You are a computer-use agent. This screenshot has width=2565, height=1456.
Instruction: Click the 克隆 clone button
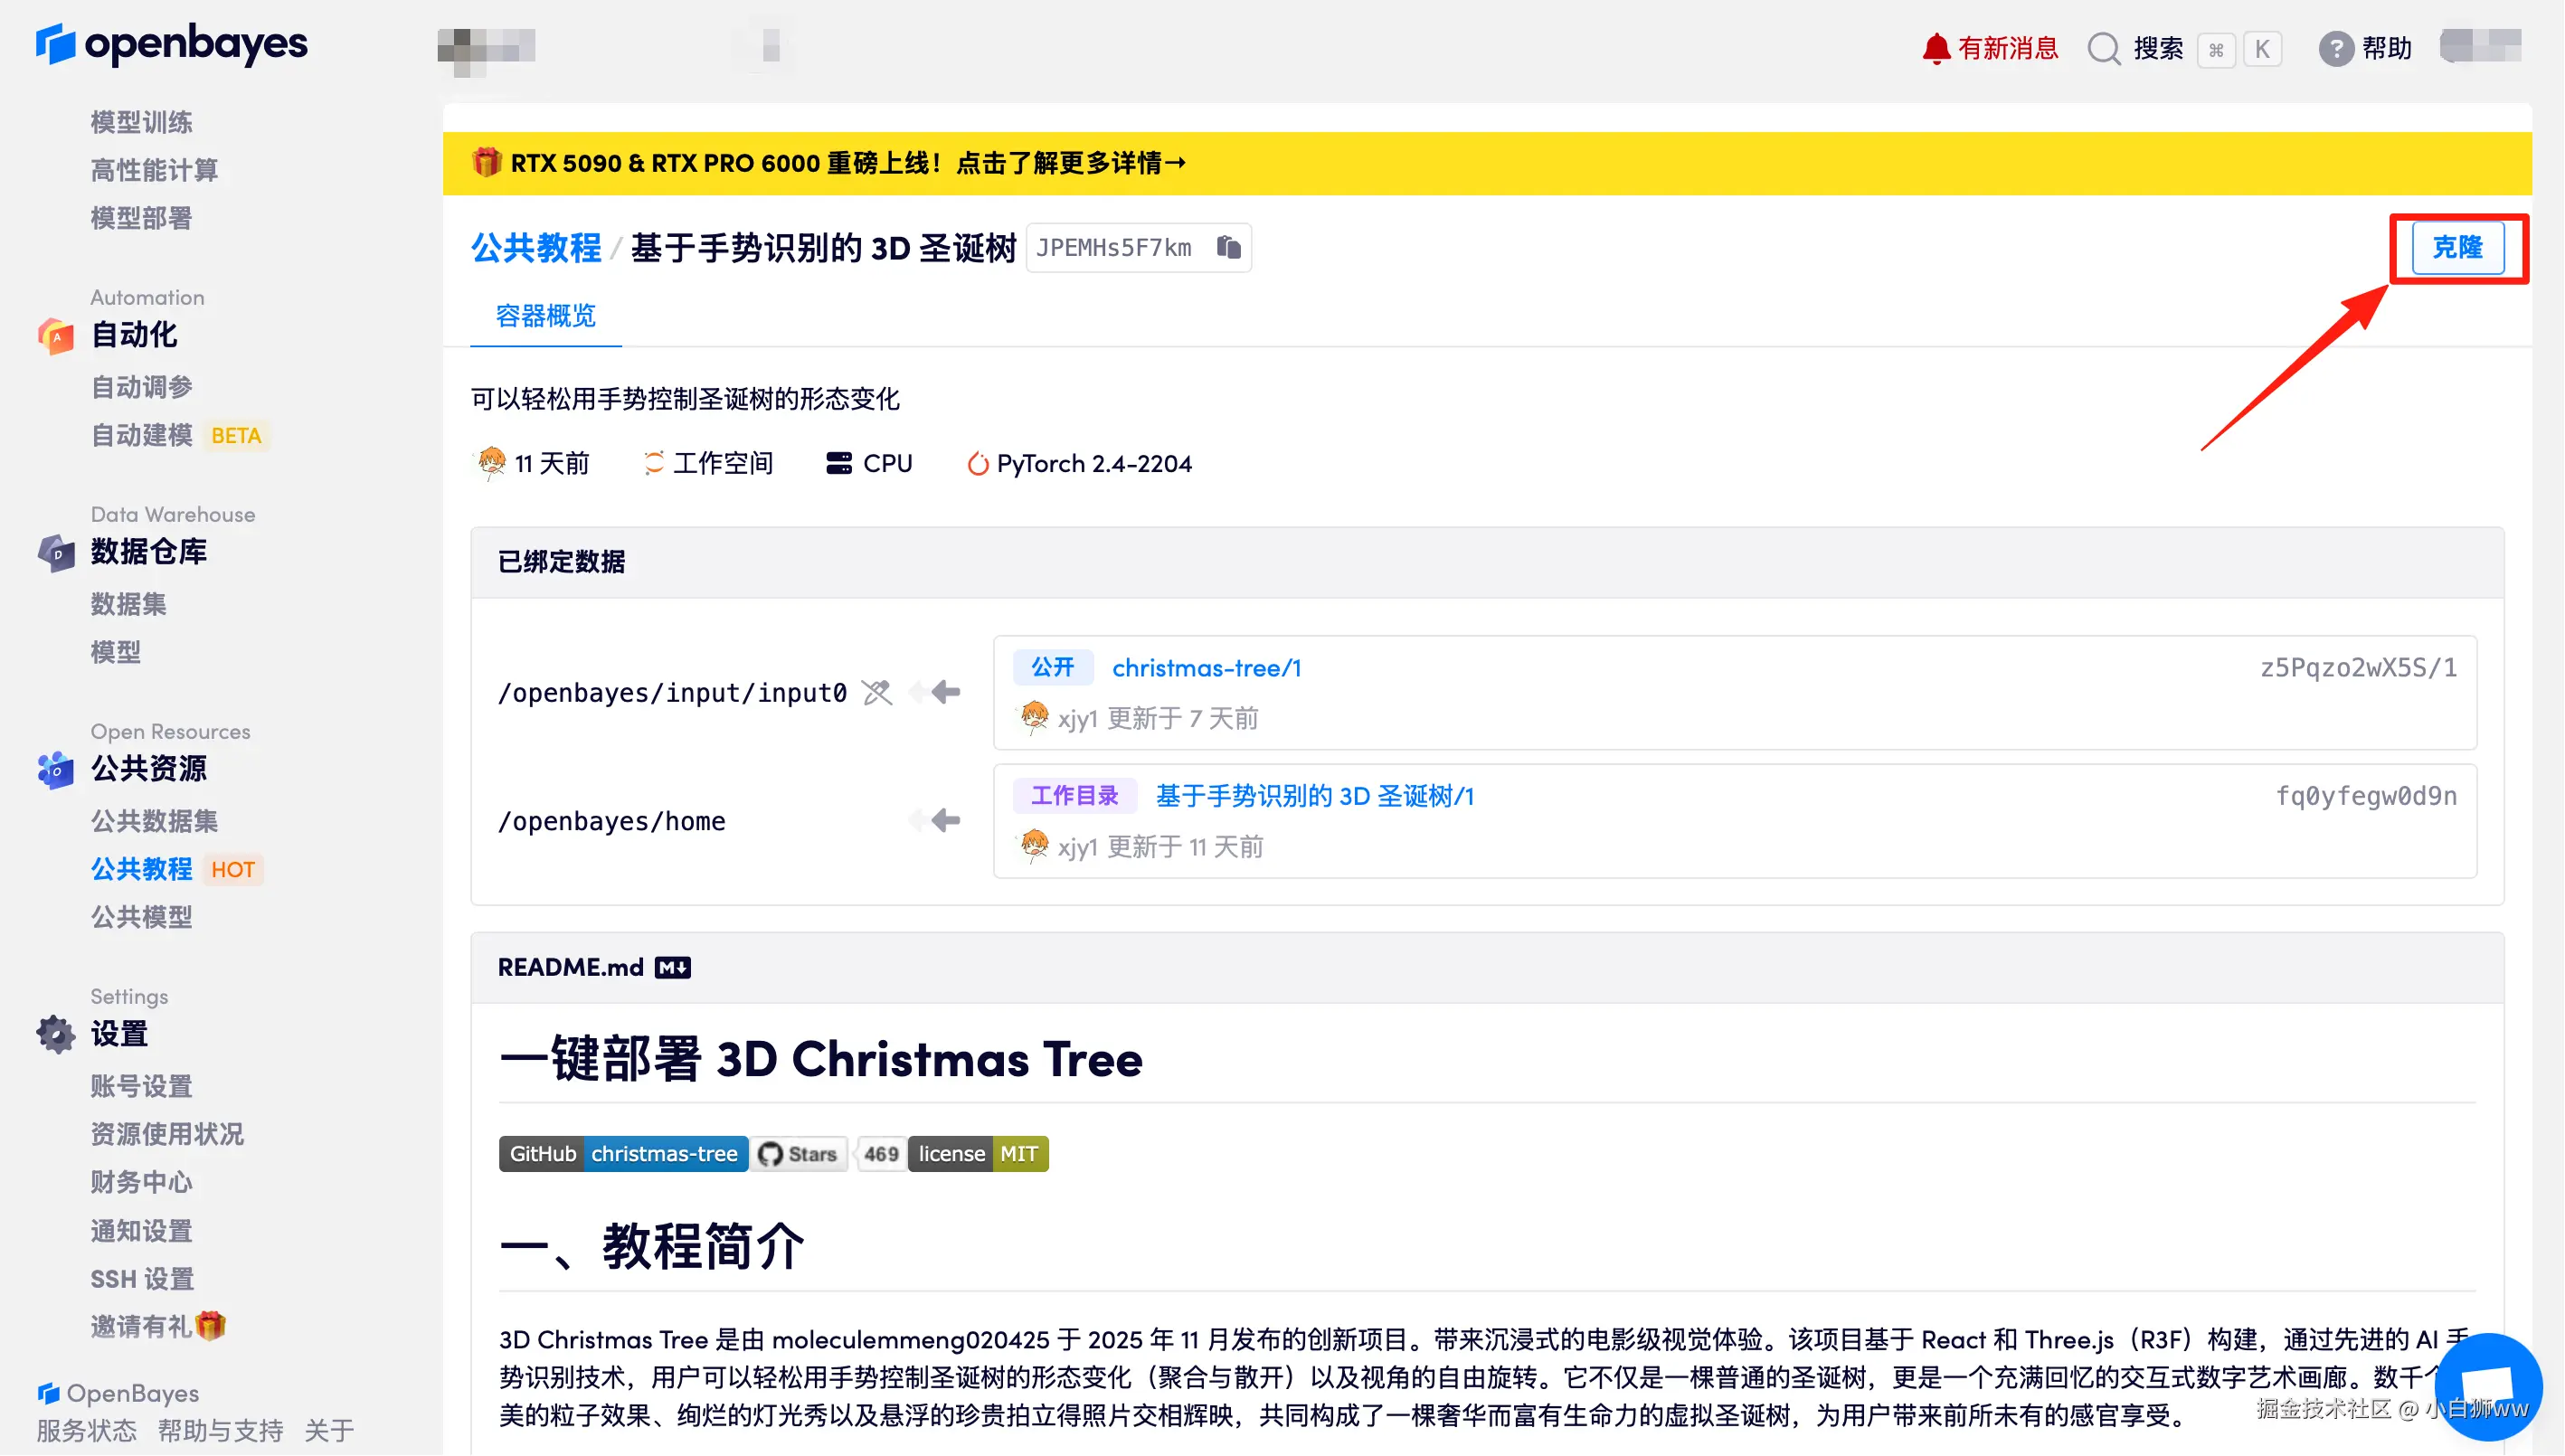click(2457, 247)
